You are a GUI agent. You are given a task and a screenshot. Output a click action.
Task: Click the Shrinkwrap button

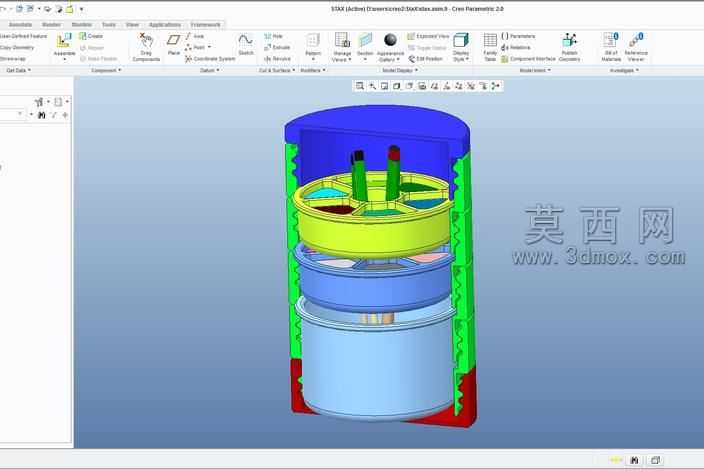[x=13, y=59]
